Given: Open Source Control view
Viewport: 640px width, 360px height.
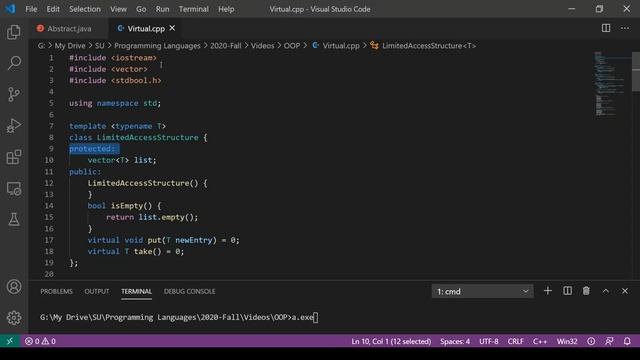Looking at the screenshot, I should (x=14, y=94).
